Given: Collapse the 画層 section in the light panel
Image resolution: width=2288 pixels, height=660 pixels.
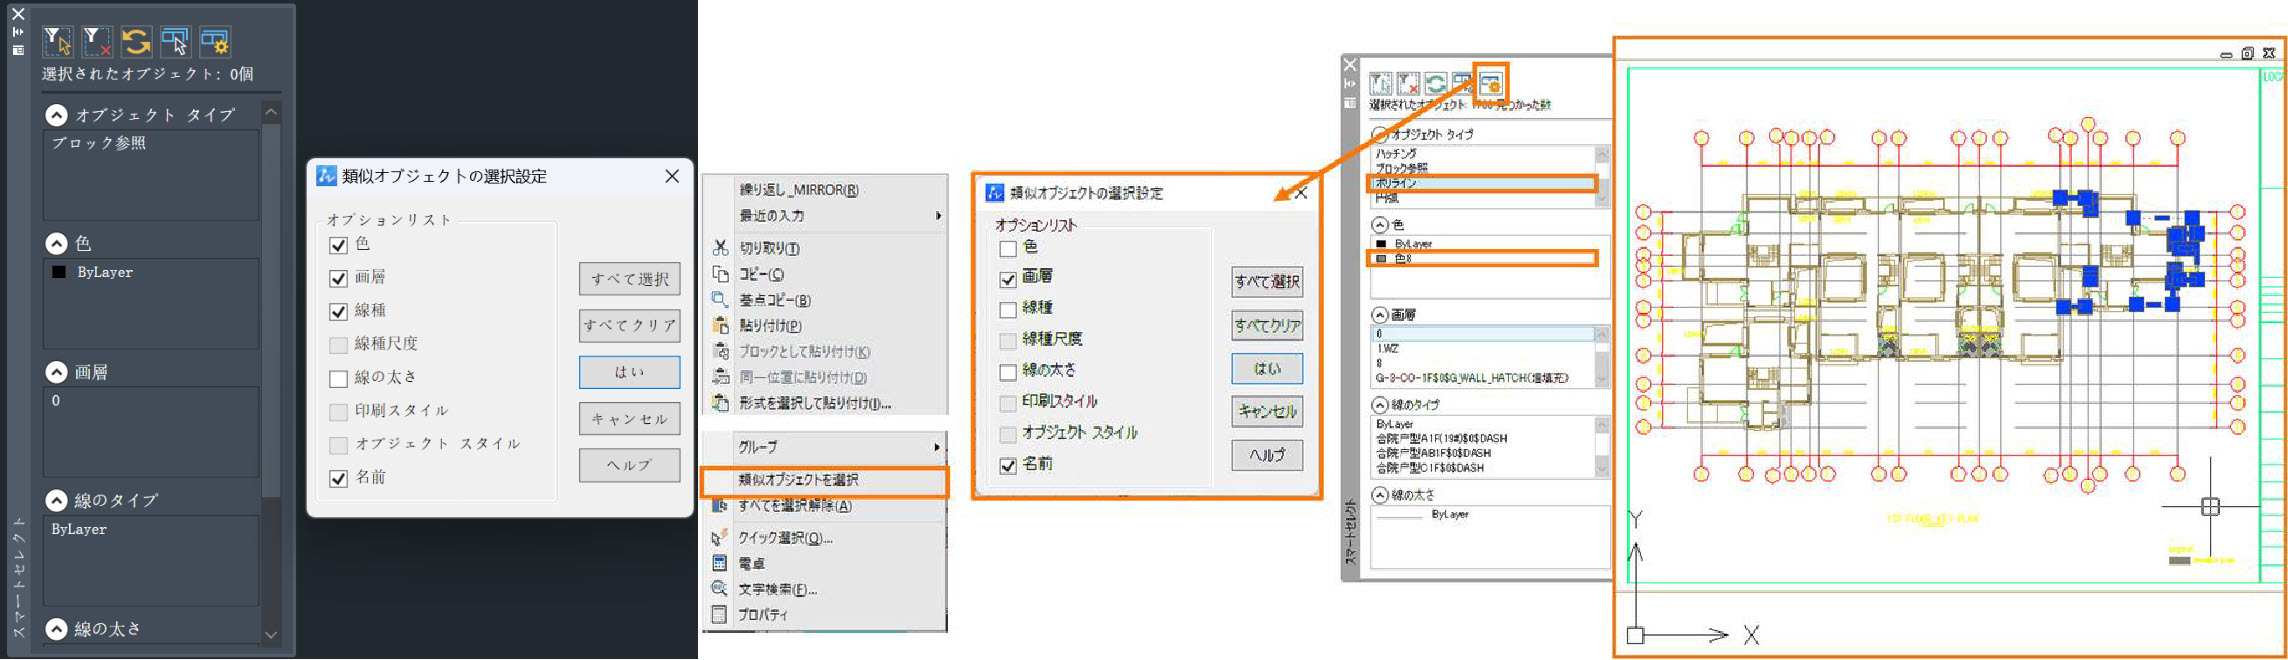Looking at the screenshot, I should [x=1380, y=315].
